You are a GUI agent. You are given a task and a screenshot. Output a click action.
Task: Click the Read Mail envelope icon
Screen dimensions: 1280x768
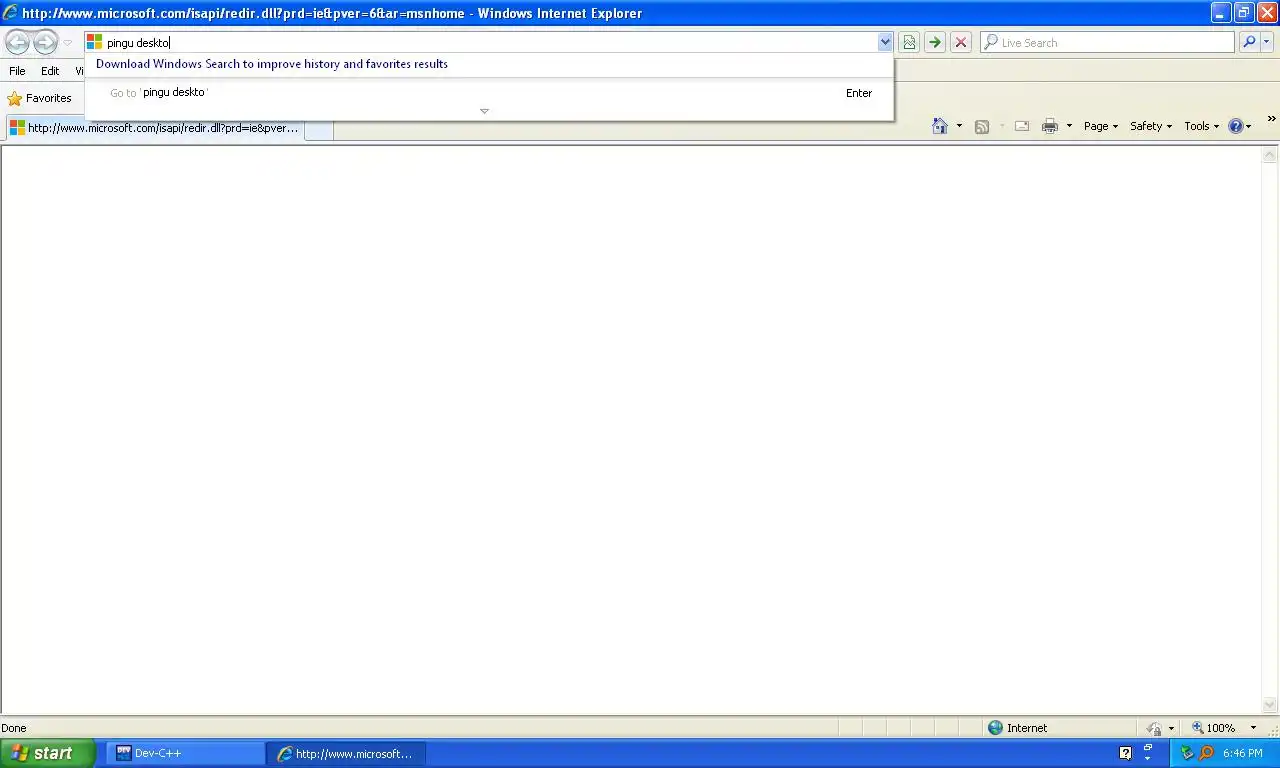tap(1022, 126)
